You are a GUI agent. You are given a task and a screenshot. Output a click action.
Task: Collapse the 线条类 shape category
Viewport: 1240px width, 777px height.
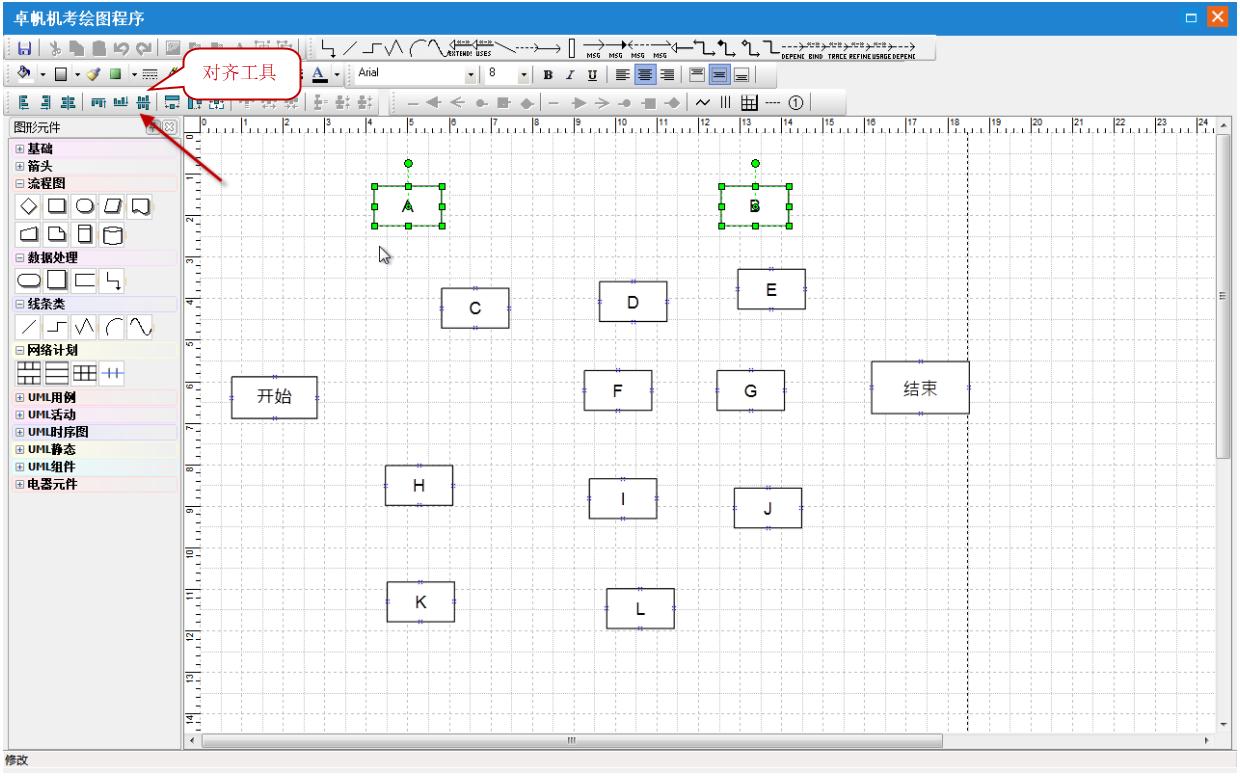click(x=20, y=303)
